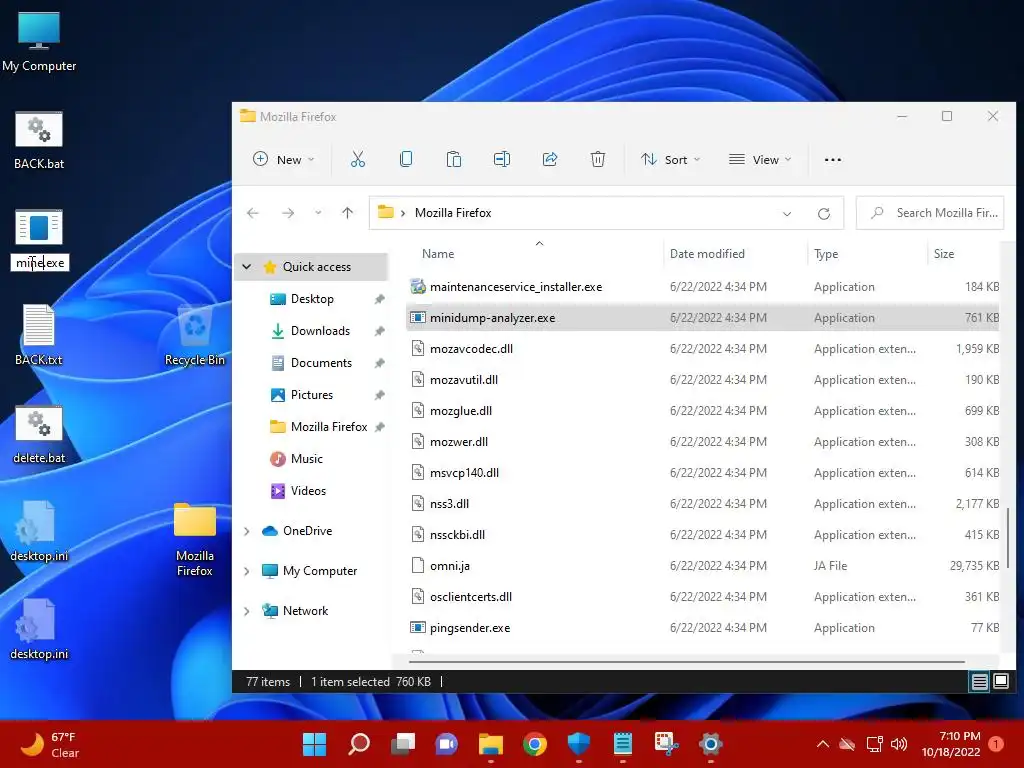Switch to large thumbnails view icon

click(x=1000, y=682)
